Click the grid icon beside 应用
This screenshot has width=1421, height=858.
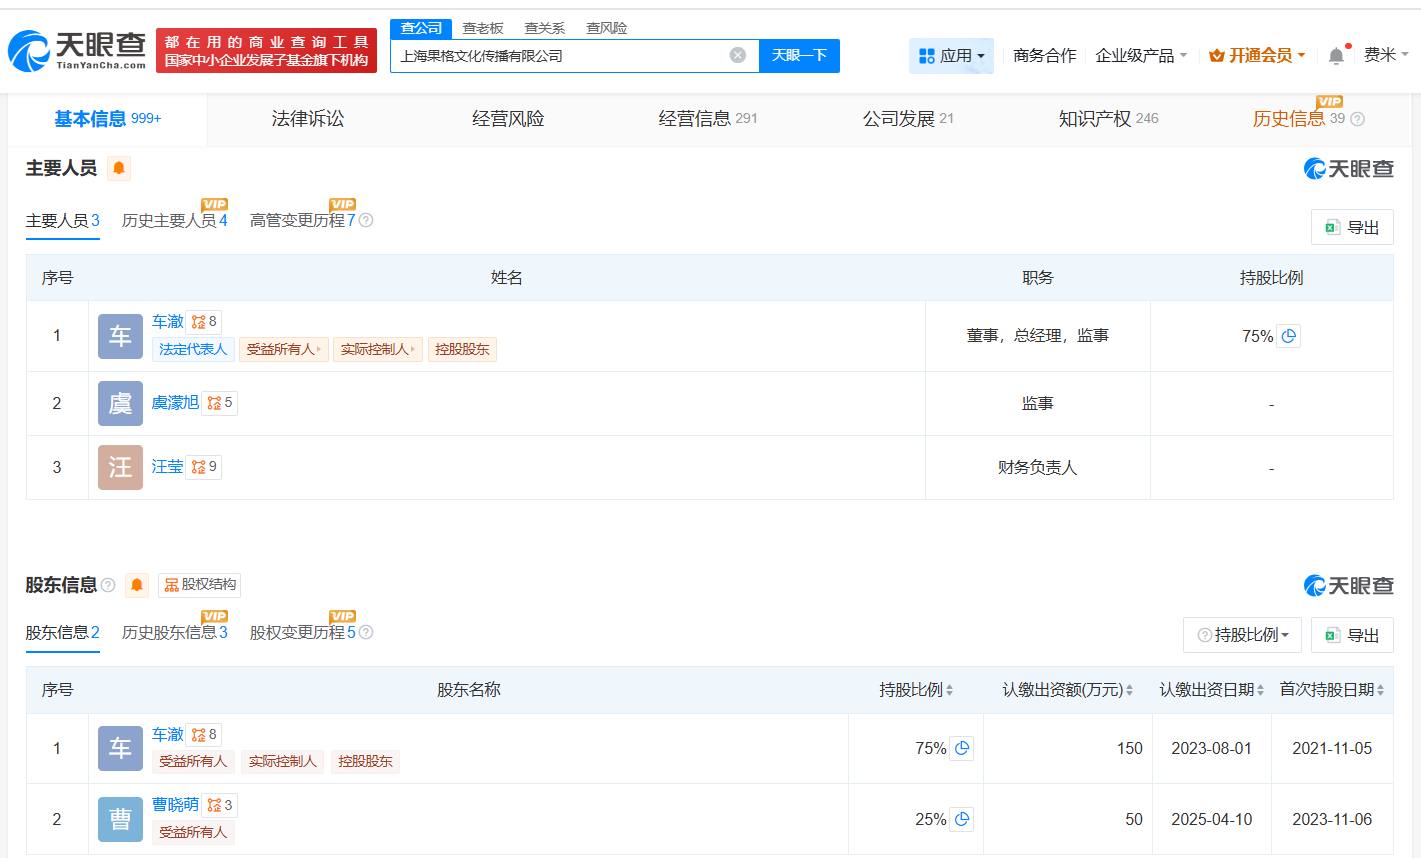point(926,55)
